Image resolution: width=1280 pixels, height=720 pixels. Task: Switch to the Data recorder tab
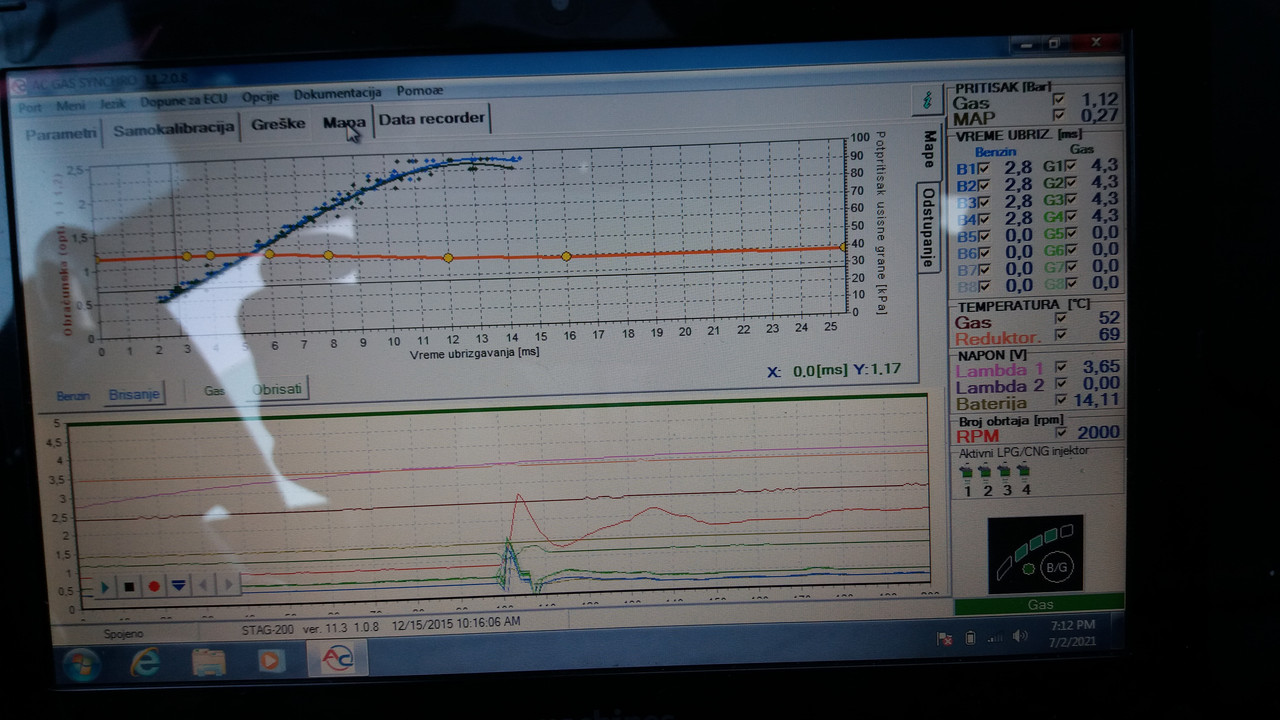432,118
